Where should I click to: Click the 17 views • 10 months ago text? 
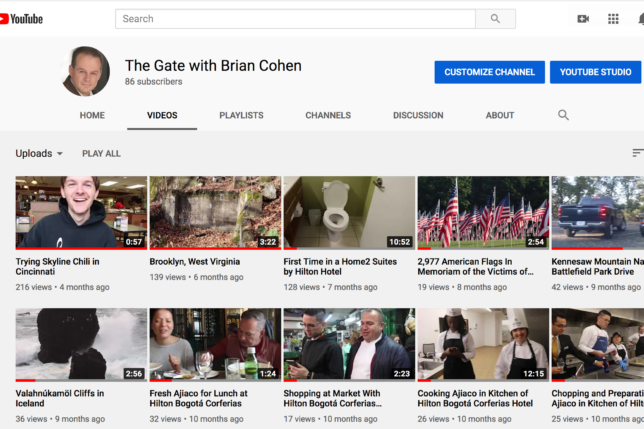click(330, 419)
